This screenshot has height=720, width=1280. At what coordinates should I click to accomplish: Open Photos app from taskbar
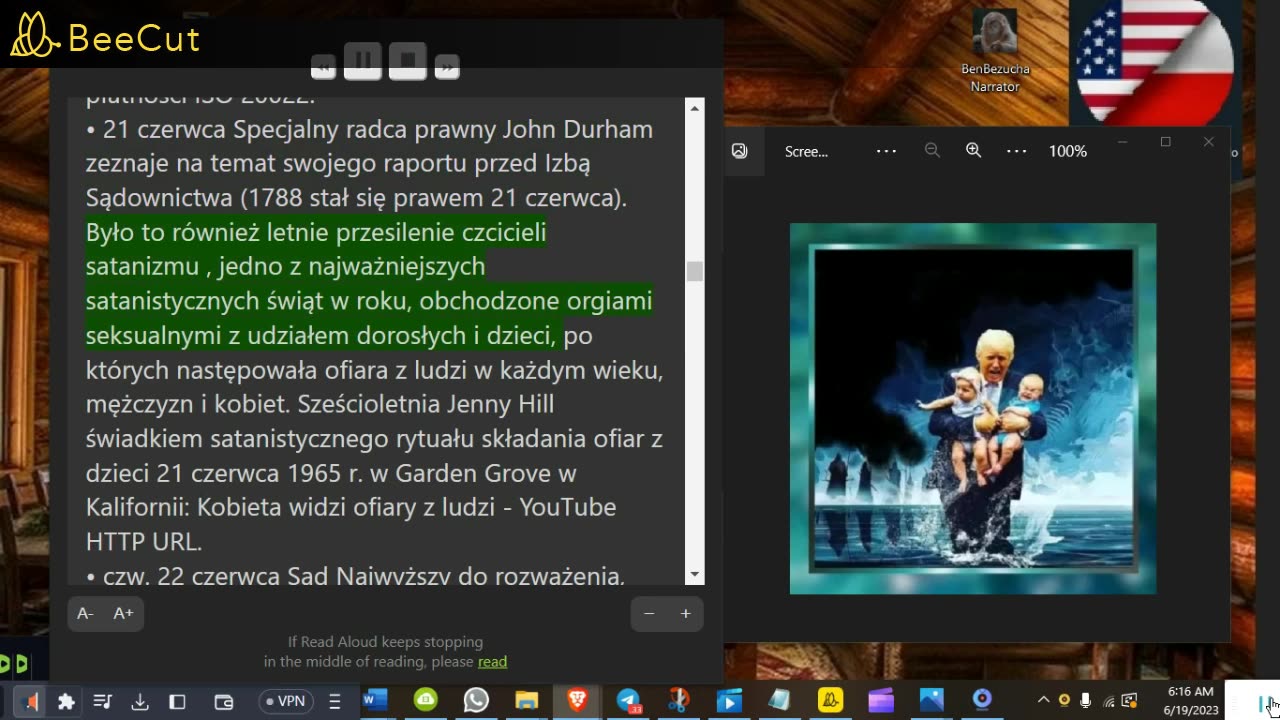[931, 701]
